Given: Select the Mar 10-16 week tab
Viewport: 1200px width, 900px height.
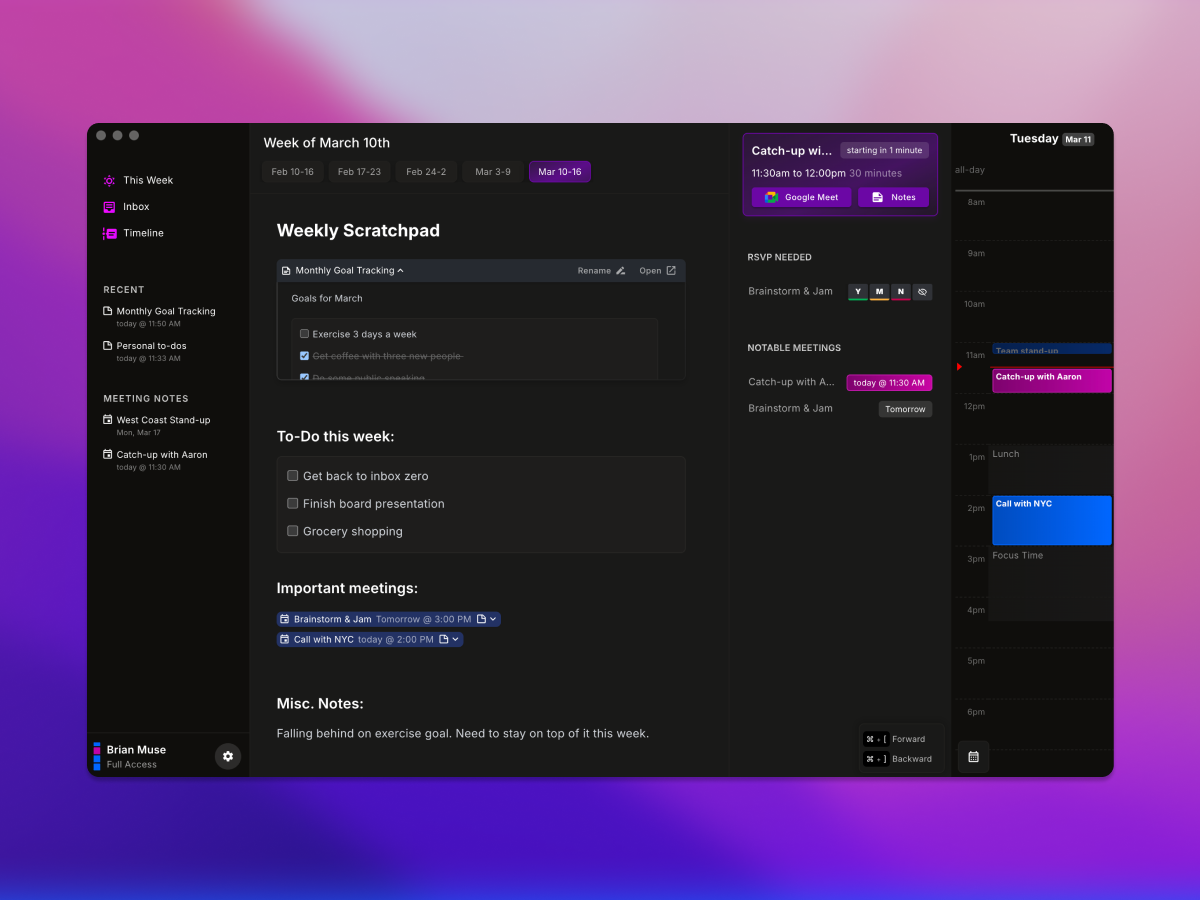Looking at the screenshot, I should [560, 172].
